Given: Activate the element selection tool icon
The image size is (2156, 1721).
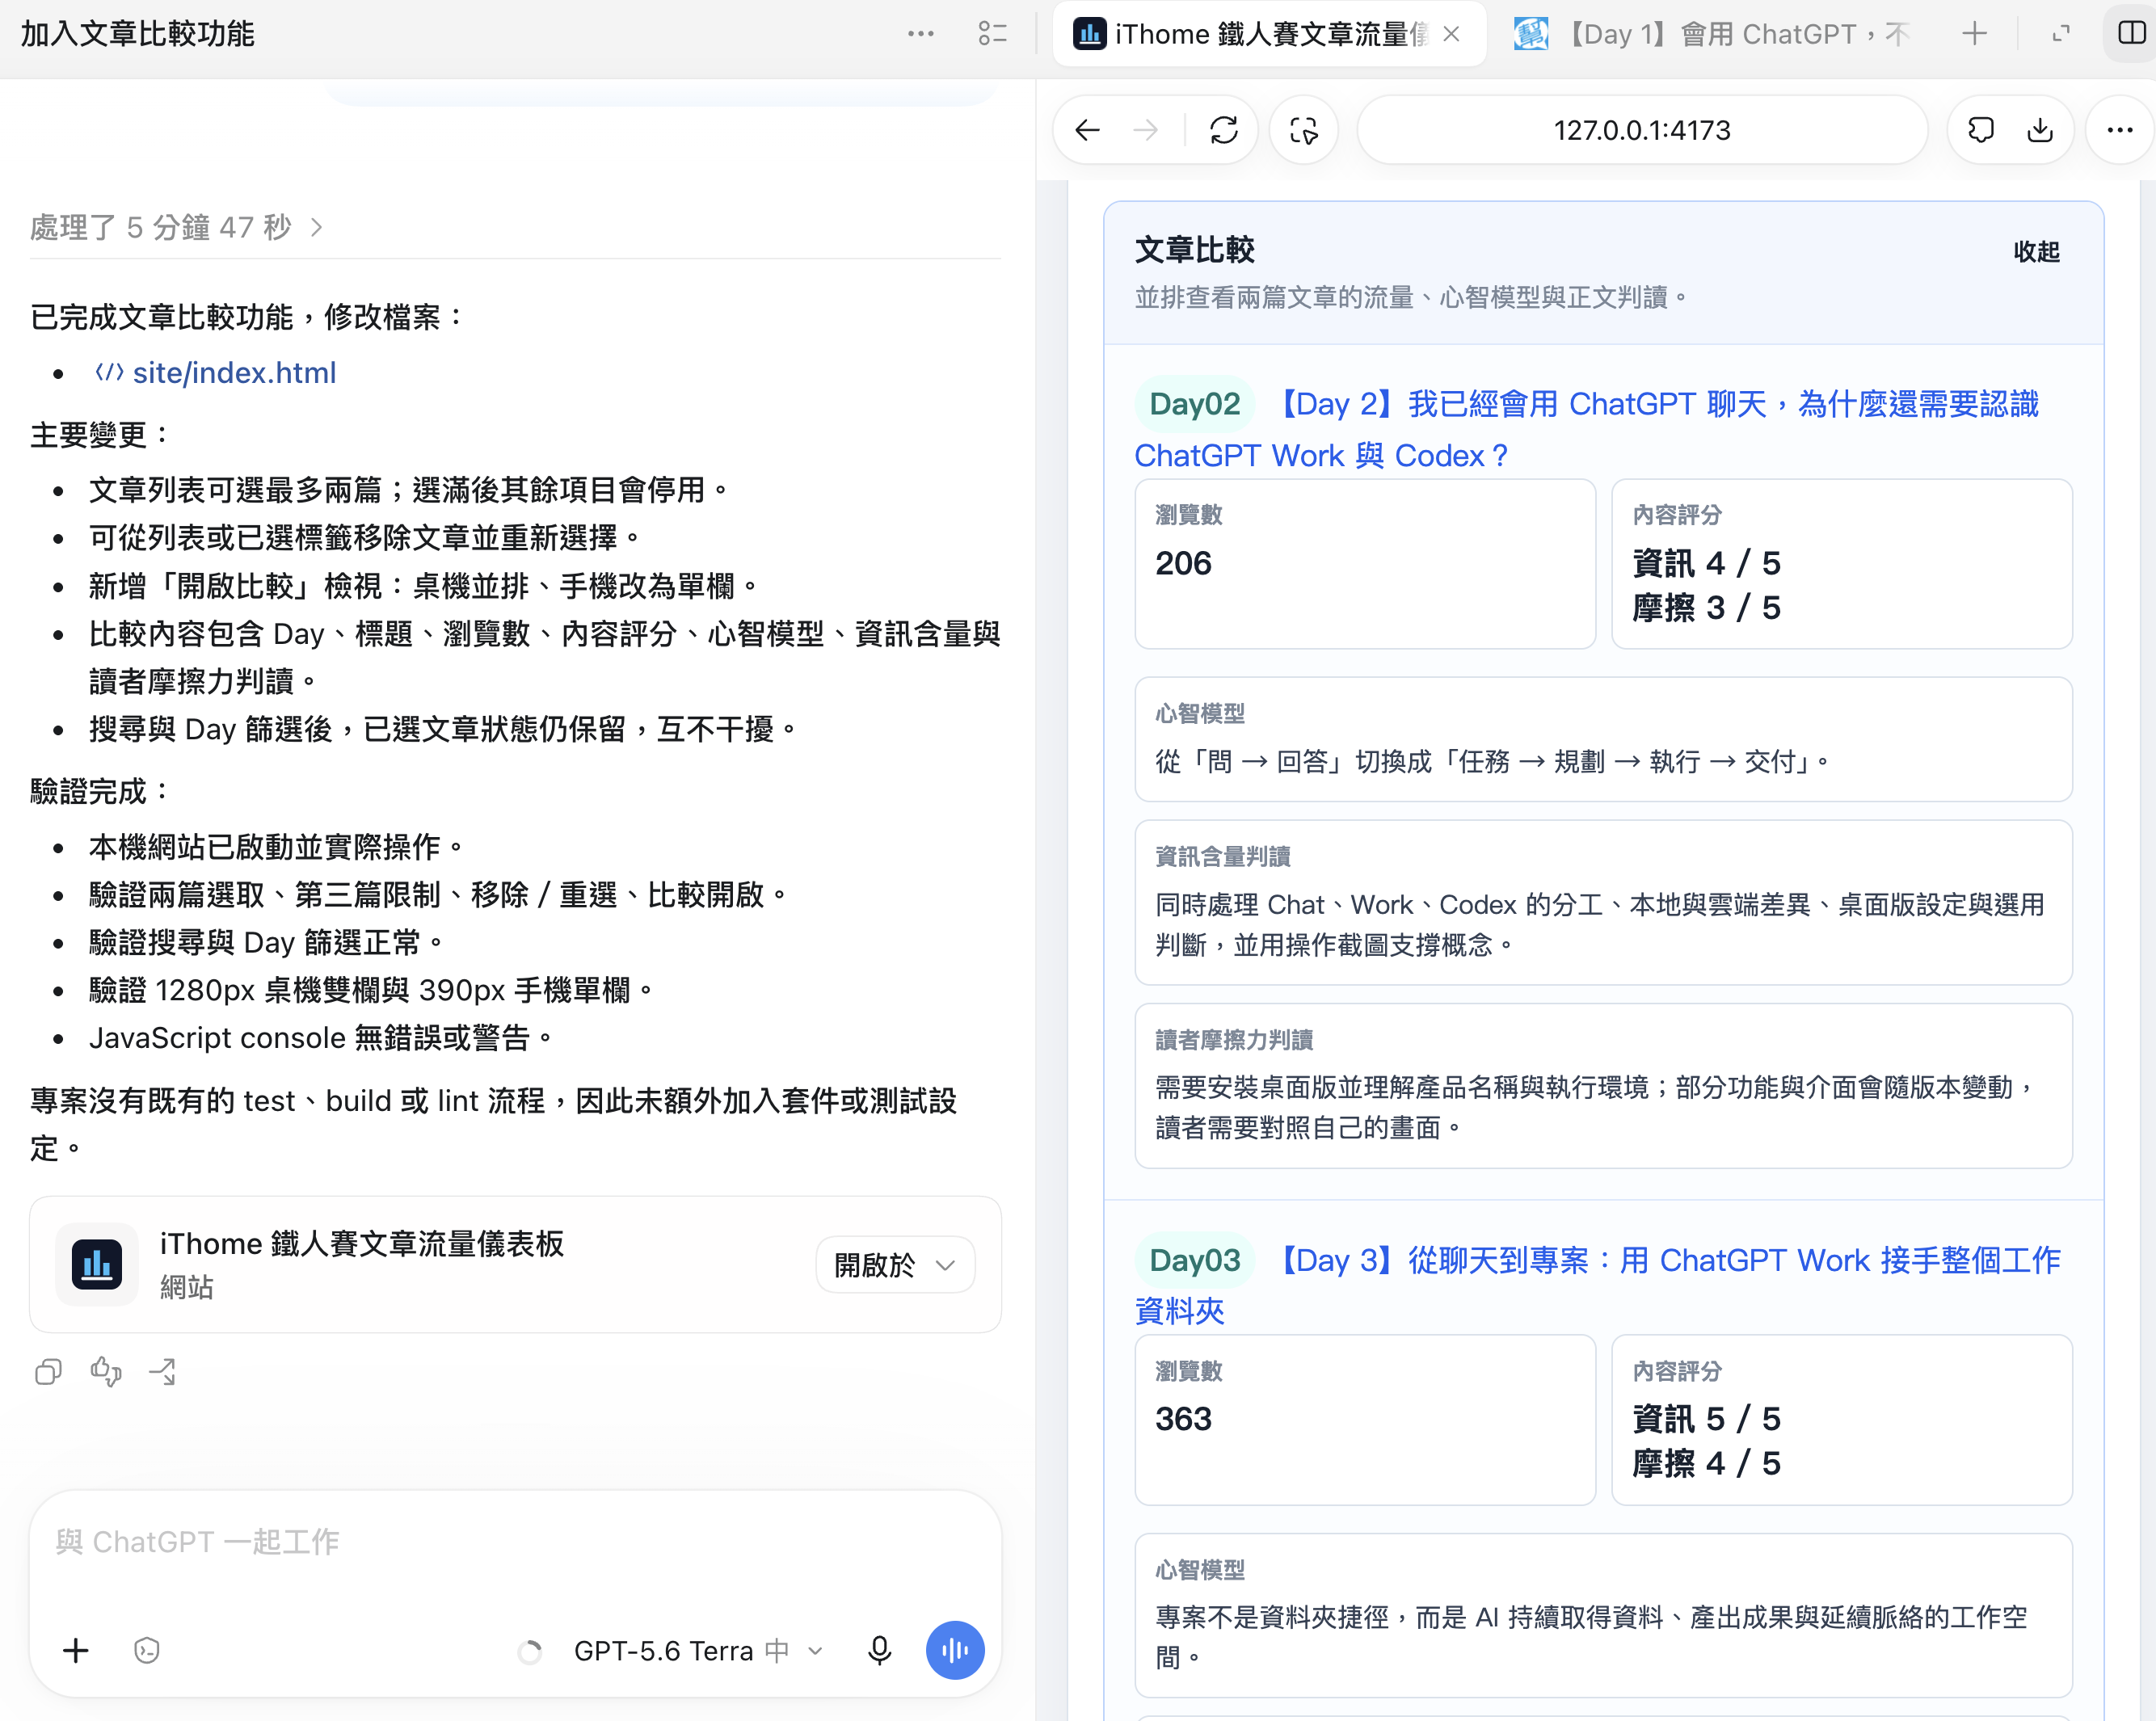Looking at the screenshot, I should coord(1304,130).
